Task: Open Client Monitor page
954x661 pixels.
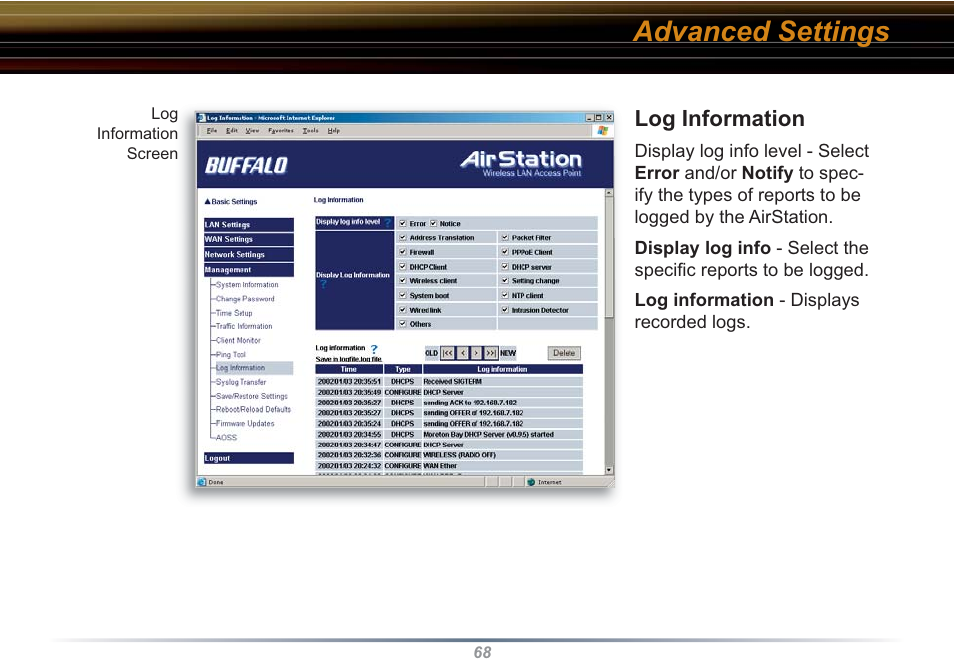Action: [238, 340]
